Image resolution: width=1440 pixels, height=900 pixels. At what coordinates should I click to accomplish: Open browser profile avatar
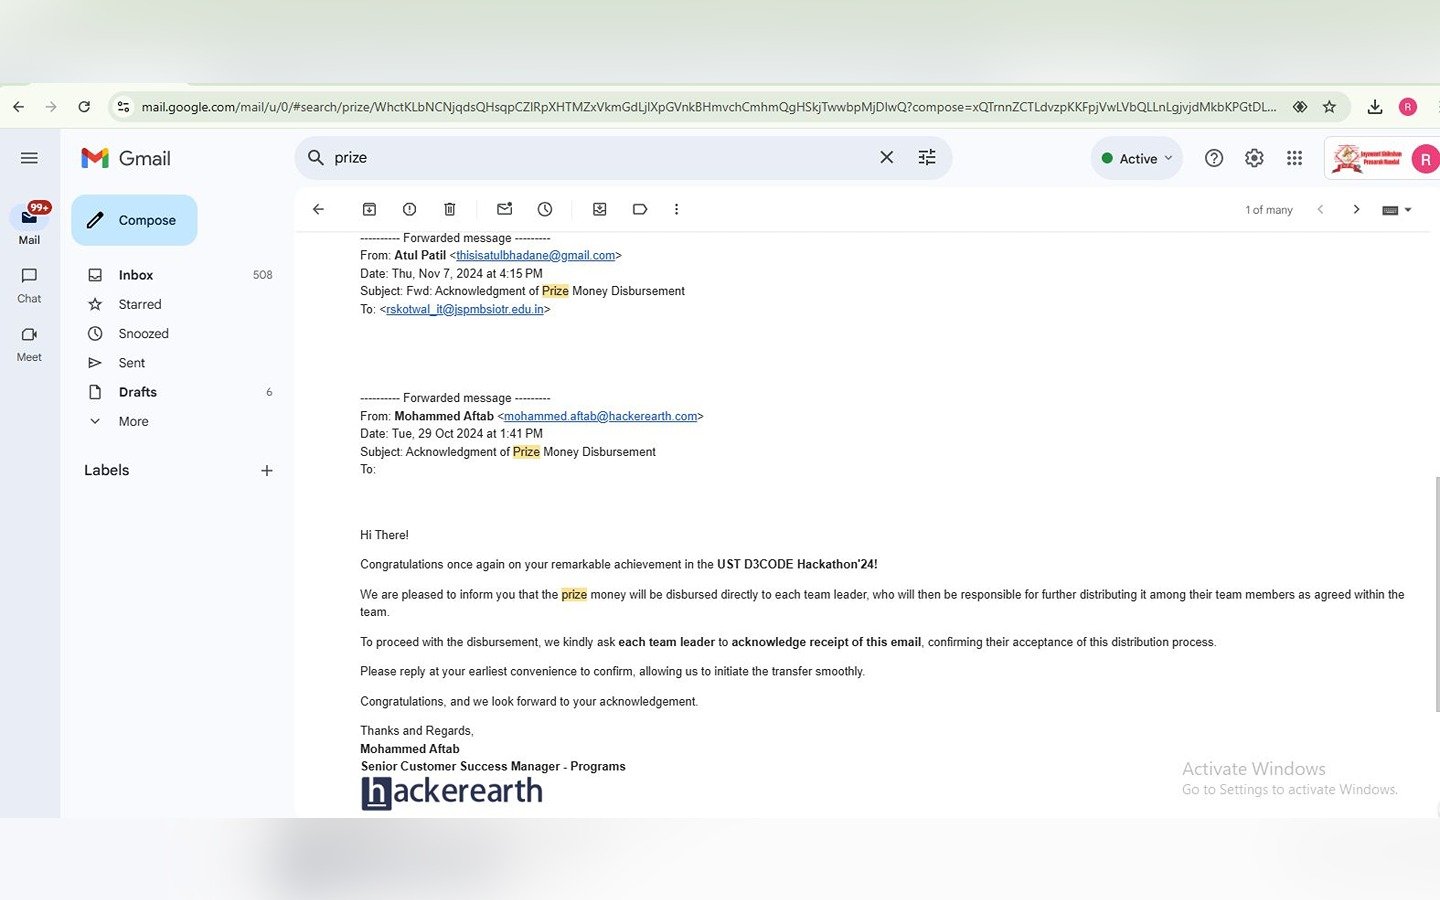point(1408,107)
